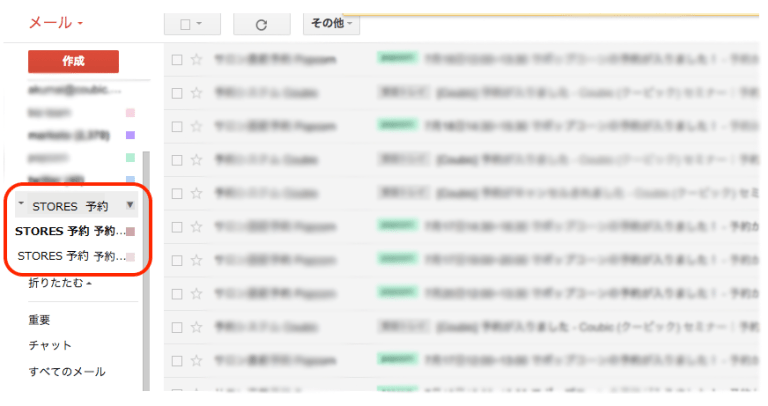Tick the checkbox of the fourth email
The width and height of the screenshot is (768, 406).
click(177, 160)
